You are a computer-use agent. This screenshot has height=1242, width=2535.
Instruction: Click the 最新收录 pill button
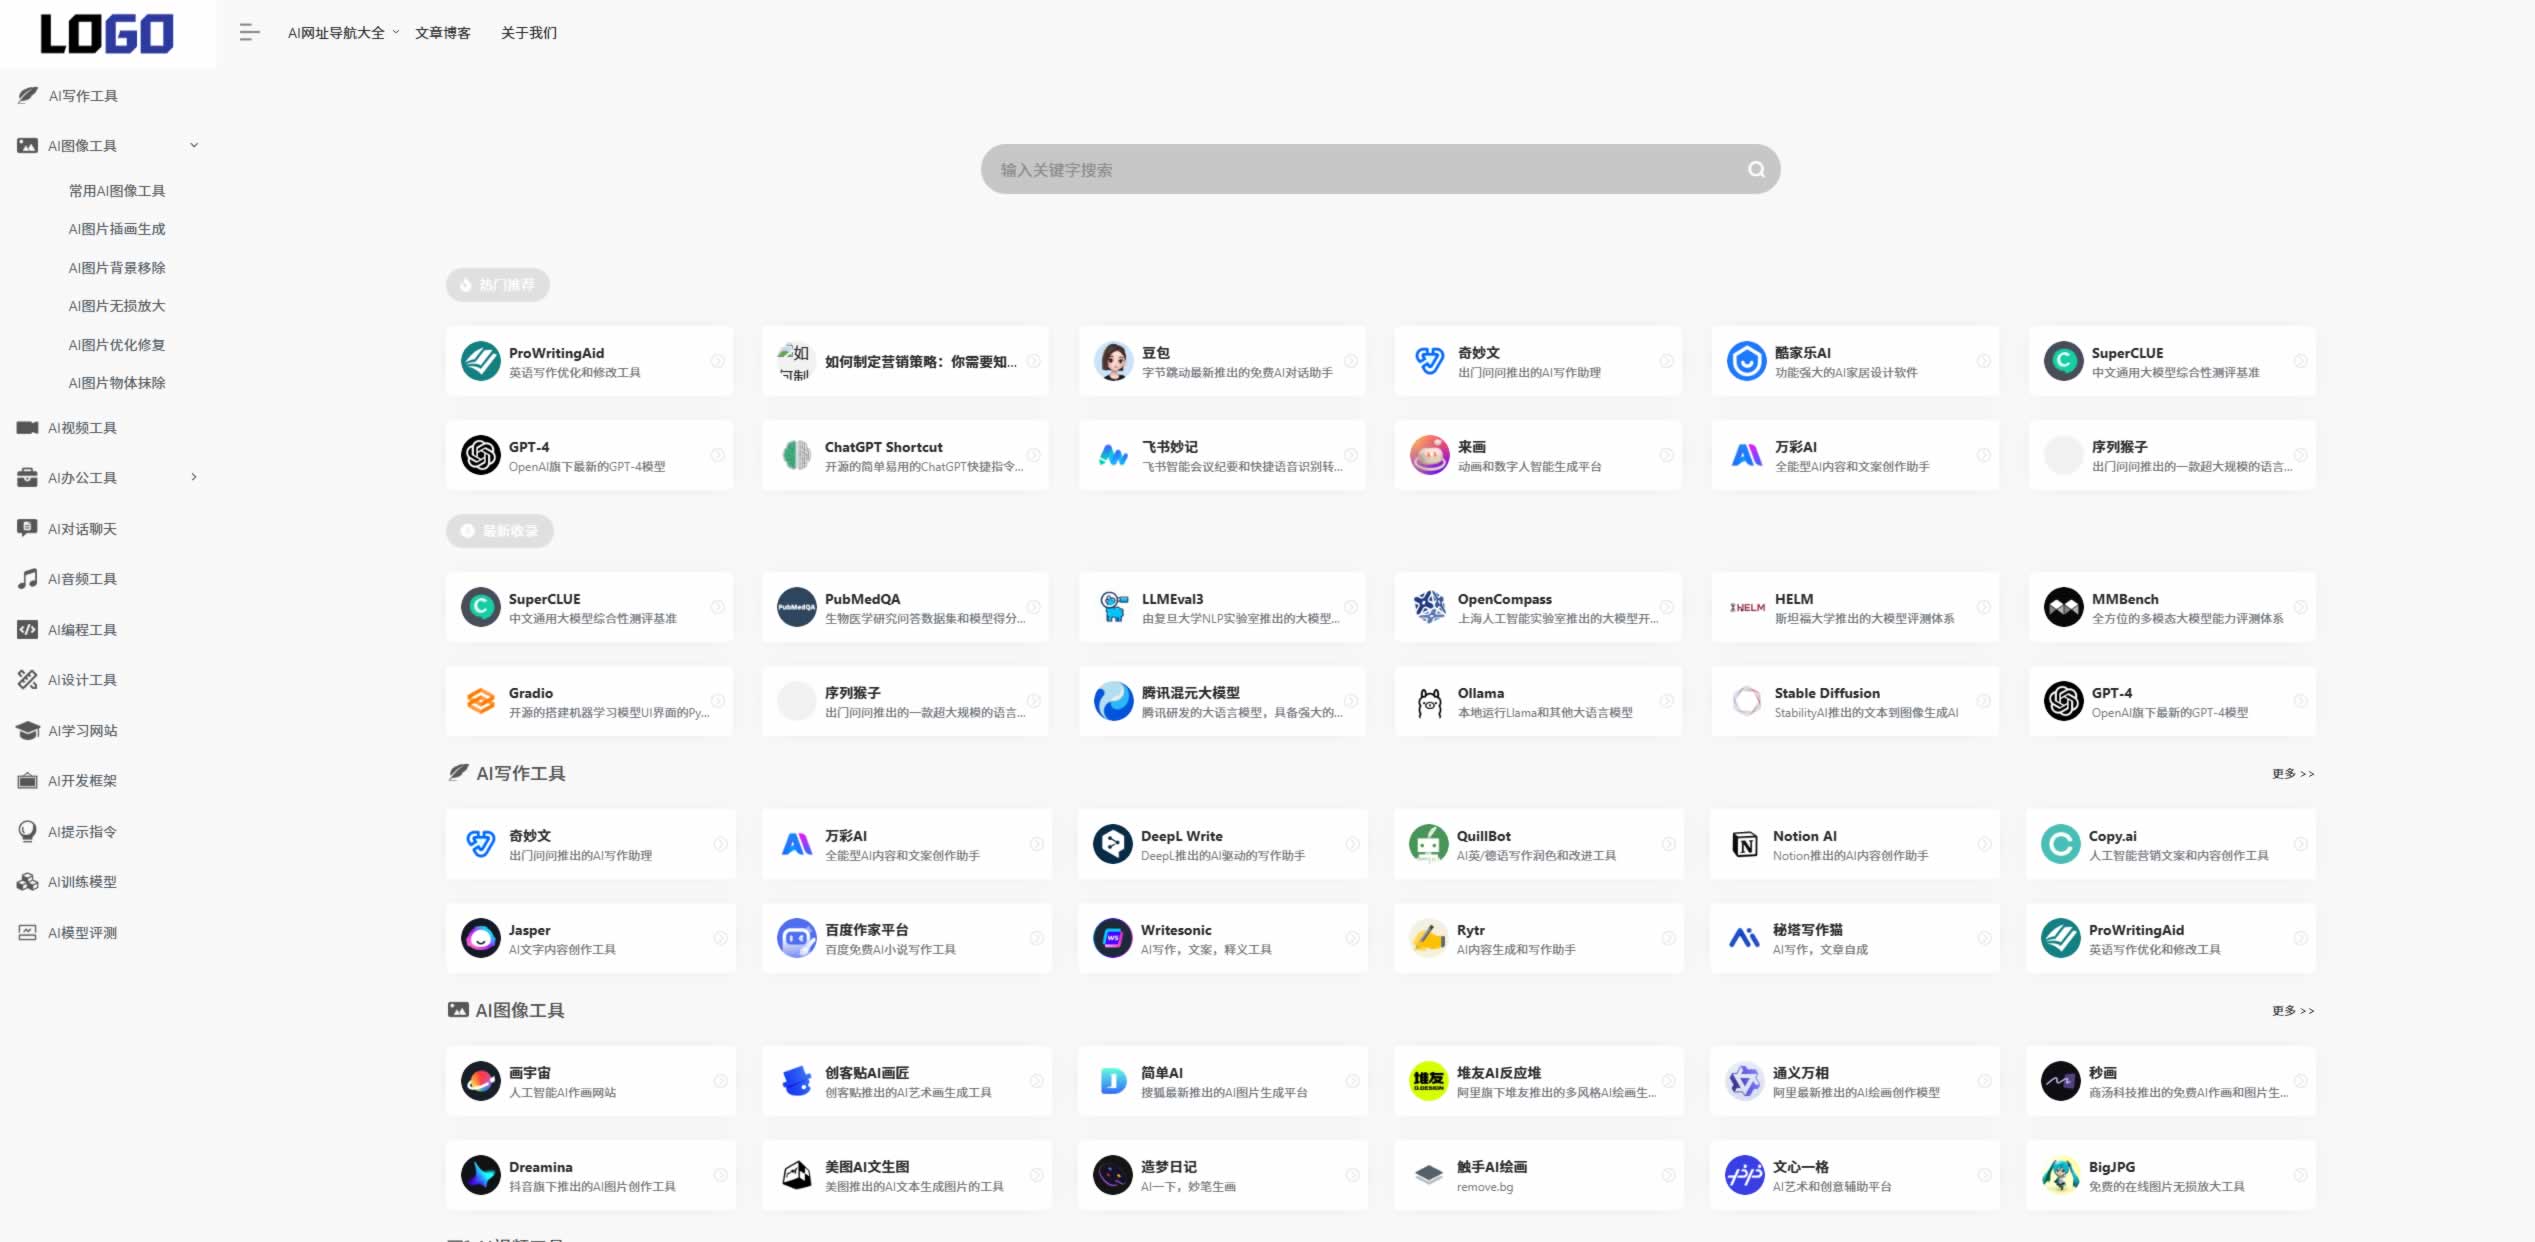tap(499, 531)
